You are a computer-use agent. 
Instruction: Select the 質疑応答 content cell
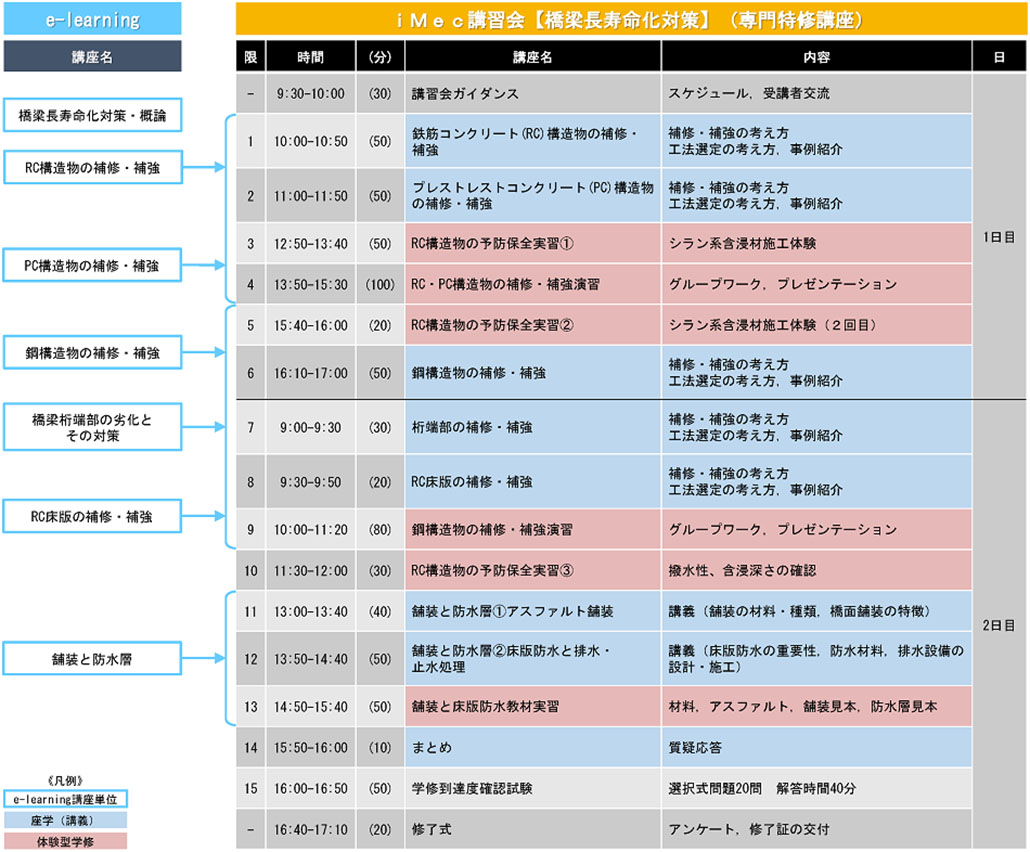(x=816, y=747)
